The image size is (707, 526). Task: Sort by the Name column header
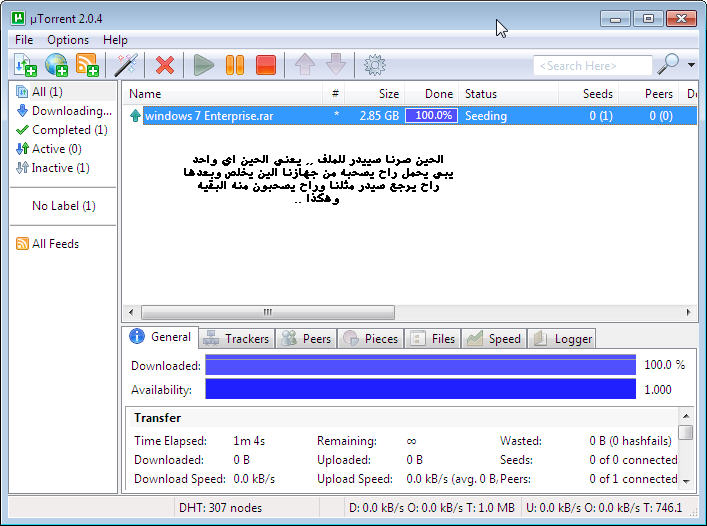tap(223, 94)
